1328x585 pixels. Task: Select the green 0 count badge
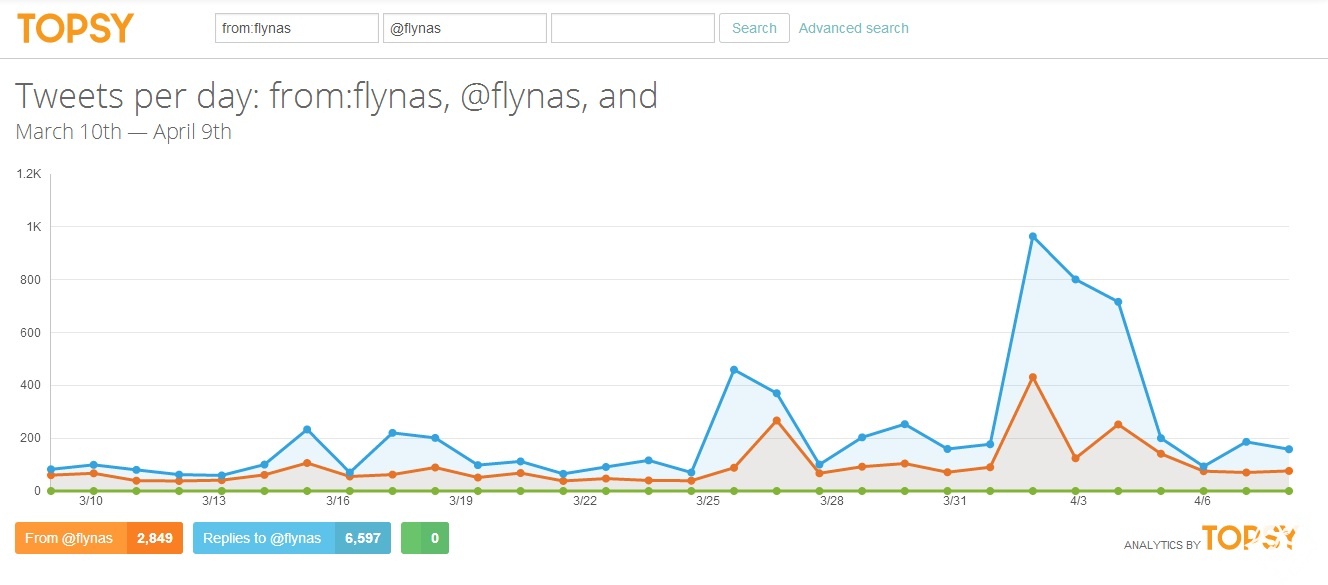[435, 538]
